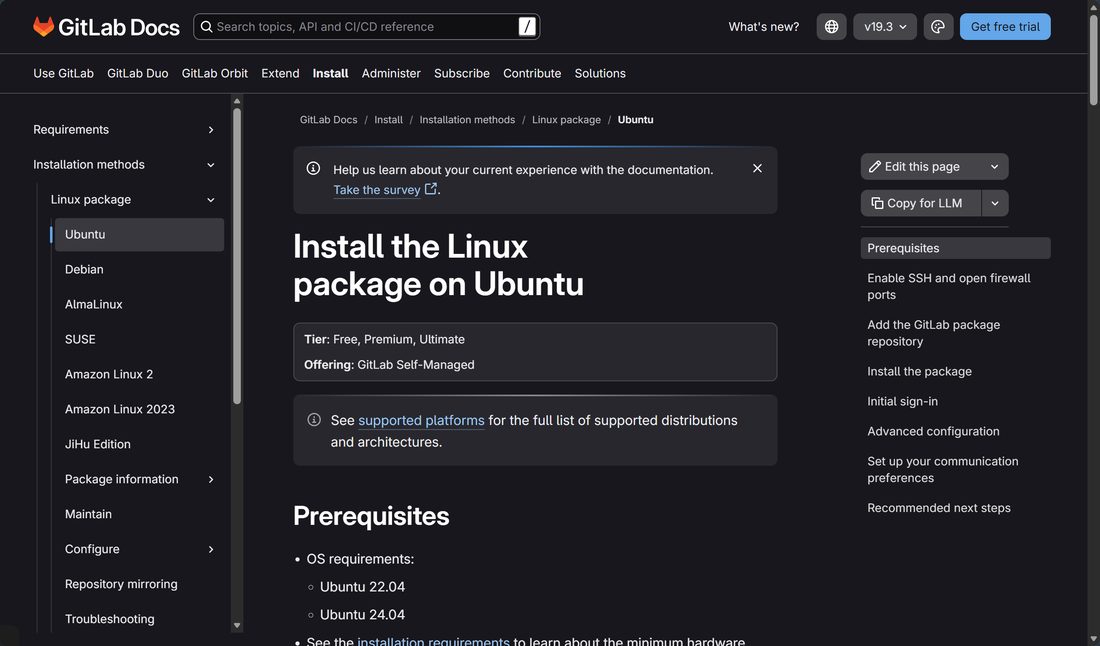Open the Extend nav item
Viewport: 1100px width, 646px height.
tap(280, 74)
